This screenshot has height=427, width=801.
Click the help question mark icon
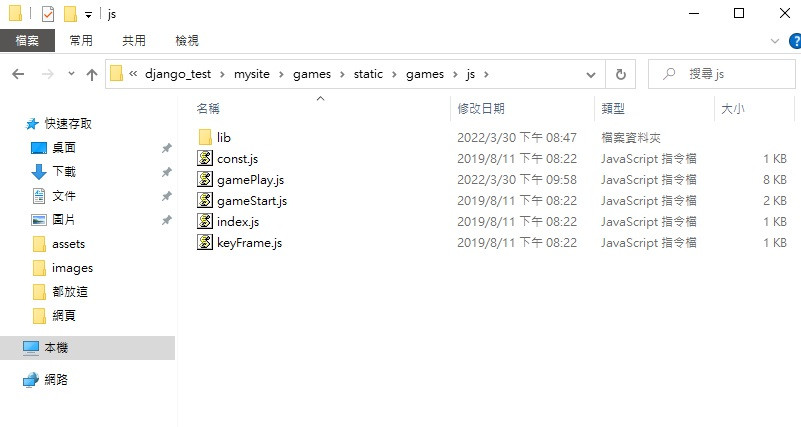795,41
